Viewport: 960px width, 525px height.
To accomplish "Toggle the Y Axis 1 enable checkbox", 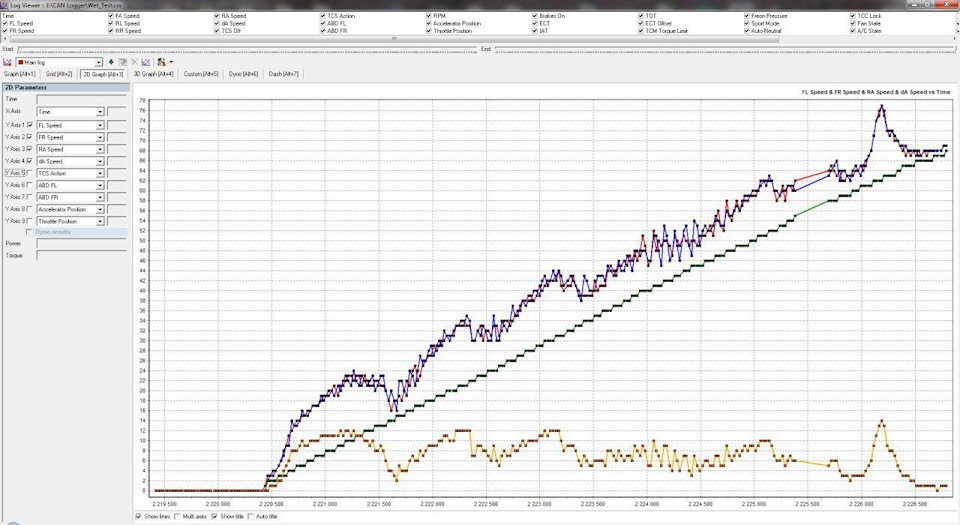I will click(29, 125).
